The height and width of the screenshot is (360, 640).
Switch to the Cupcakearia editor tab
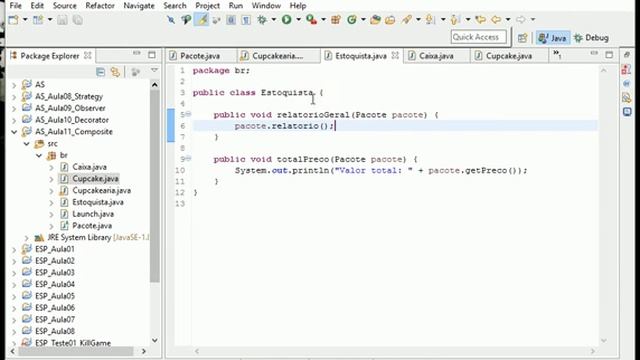tap(278, 56)
